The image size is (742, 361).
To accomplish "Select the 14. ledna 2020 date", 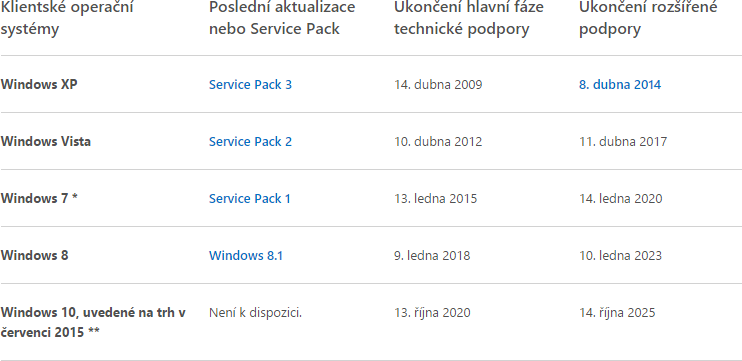I will [621, 198].
